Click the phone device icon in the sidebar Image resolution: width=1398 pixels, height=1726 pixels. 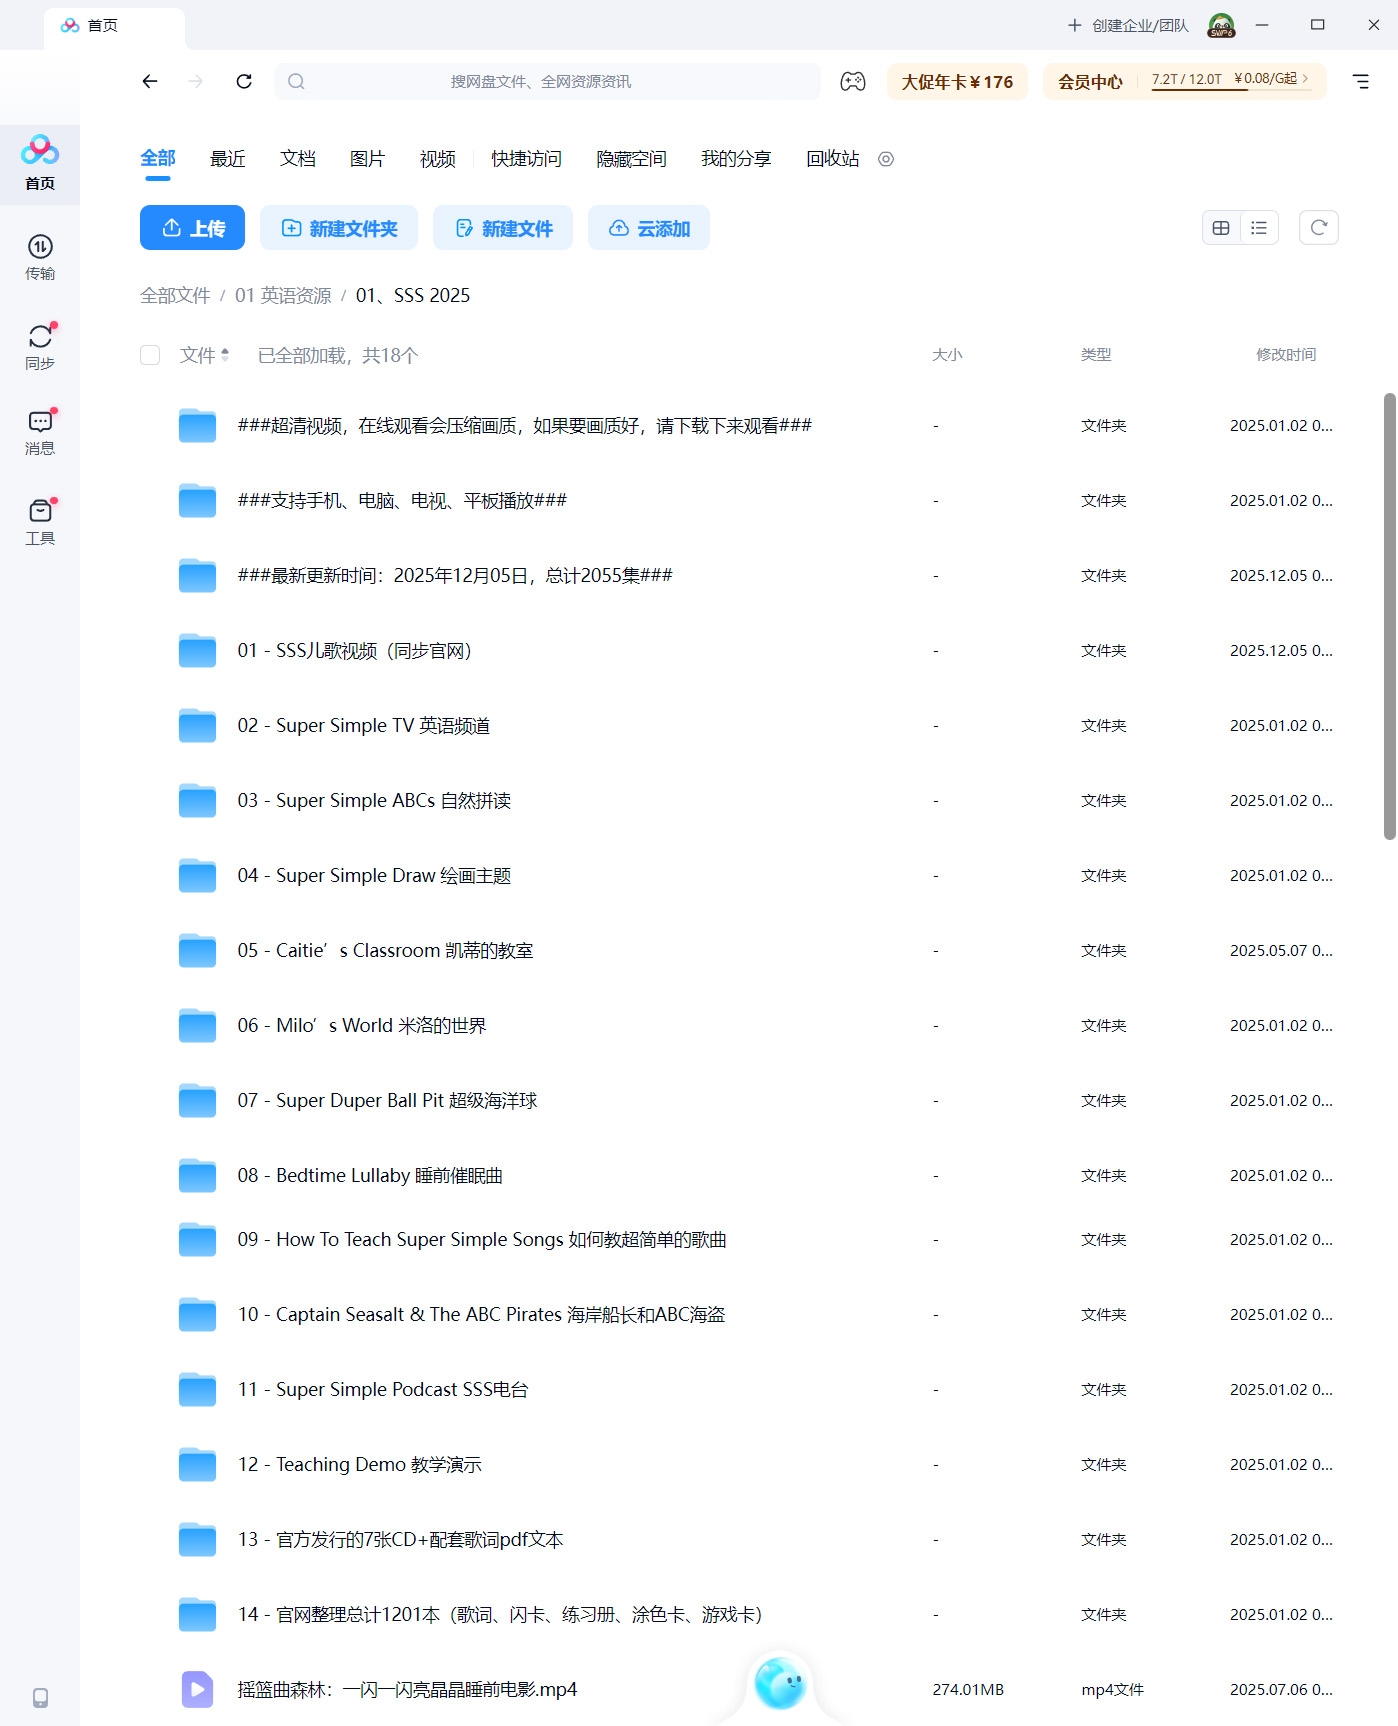40,1697
